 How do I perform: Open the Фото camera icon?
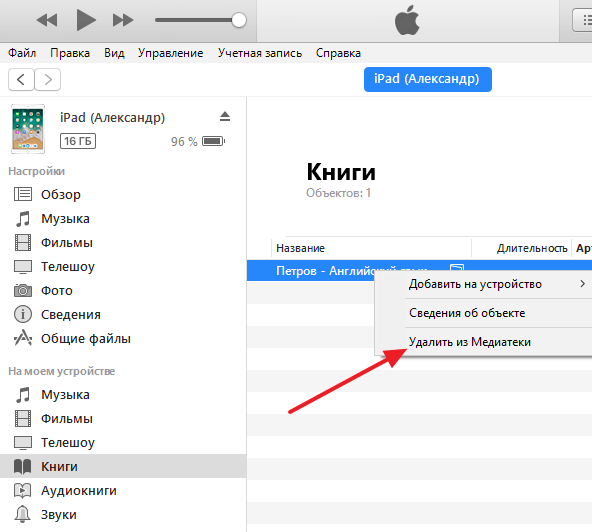click(23, 290)
